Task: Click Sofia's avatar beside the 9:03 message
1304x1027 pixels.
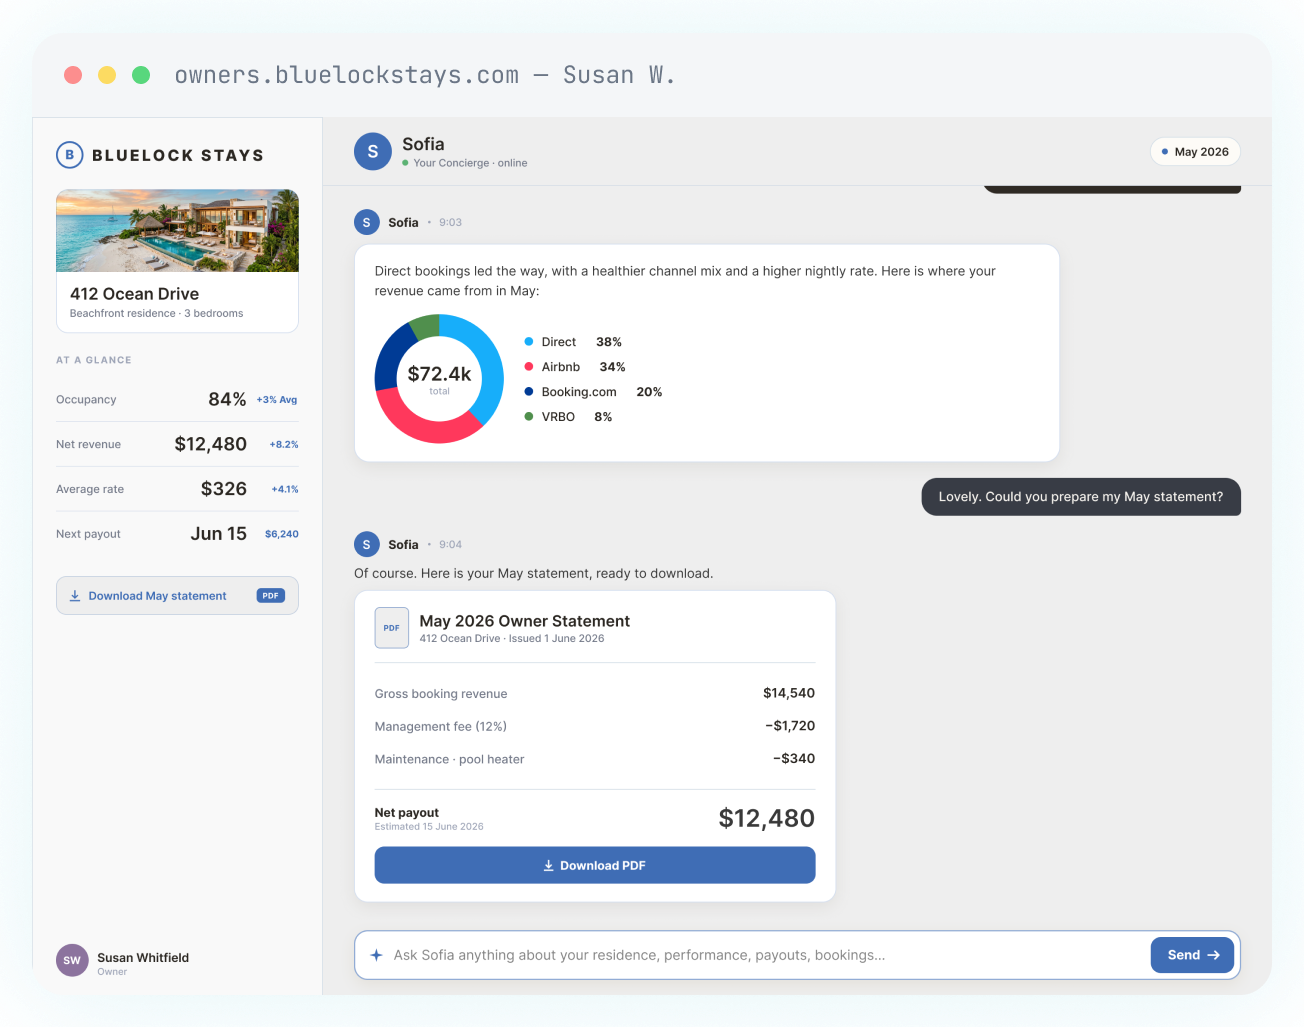Action: 367,222
